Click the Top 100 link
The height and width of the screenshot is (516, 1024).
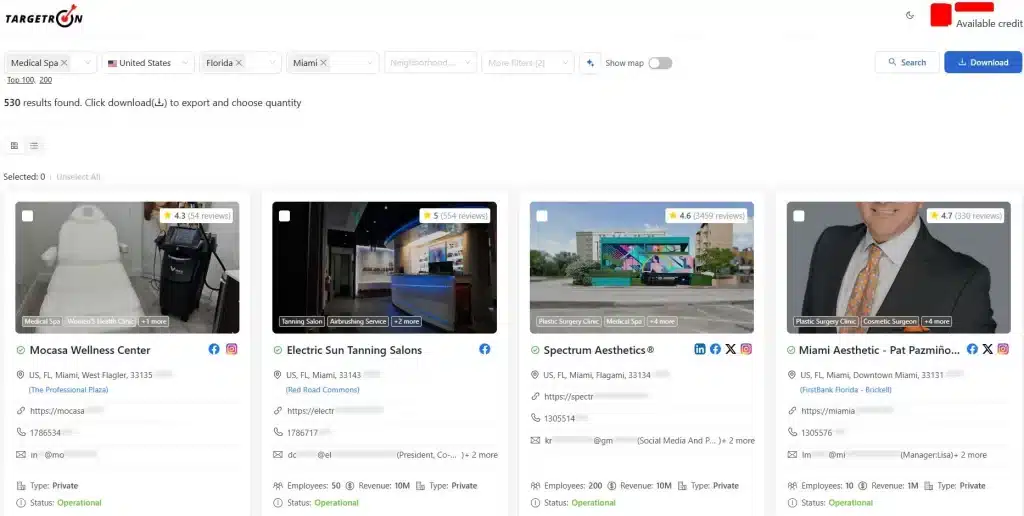click(20, 80)
